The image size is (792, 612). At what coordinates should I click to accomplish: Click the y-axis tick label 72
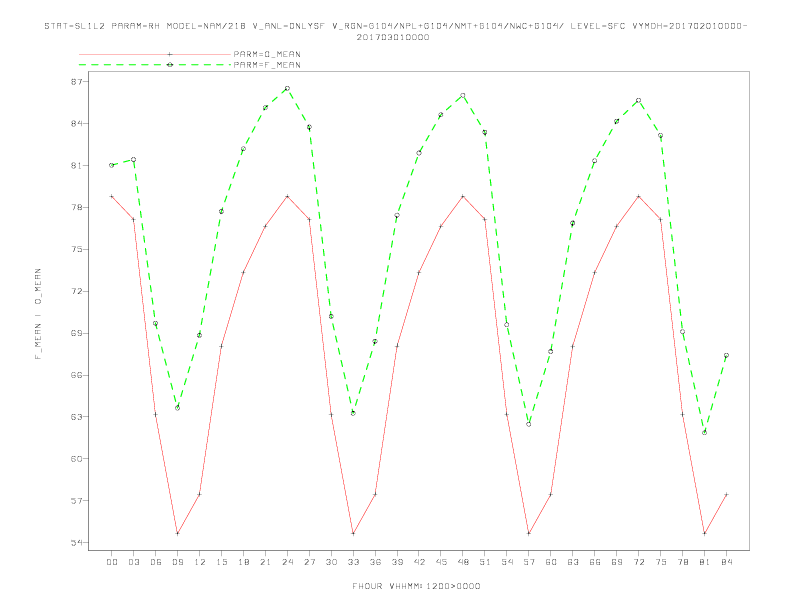point(77,291)
